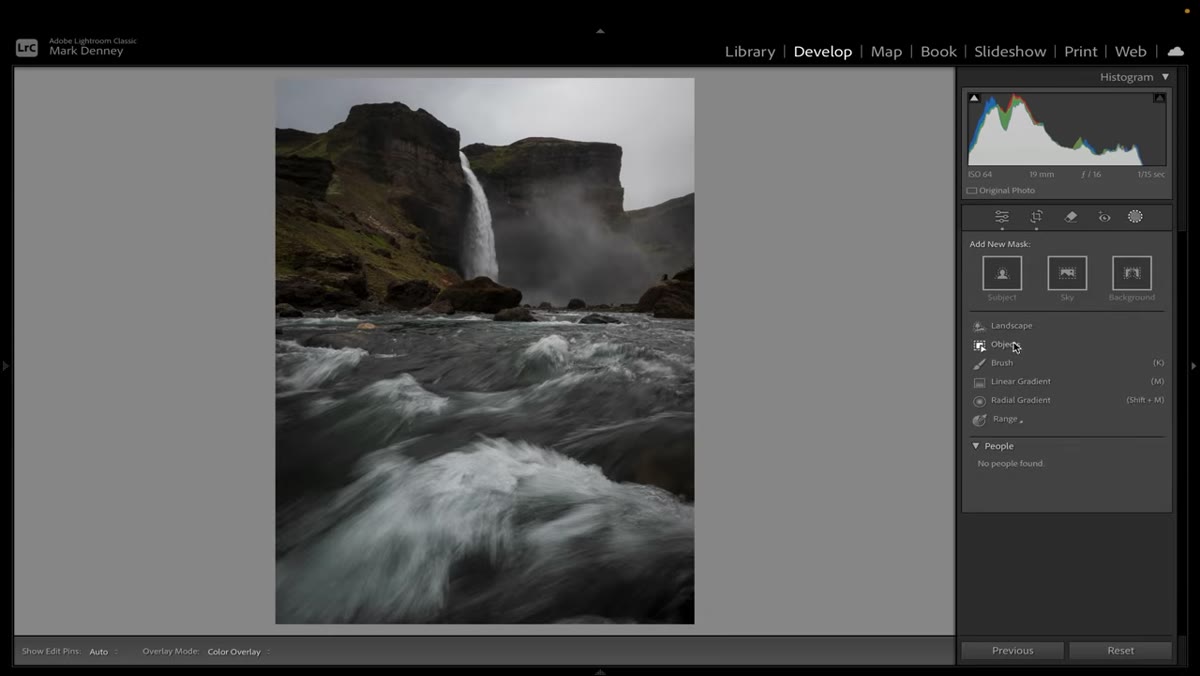Open the Overlay Mode dropdown
The height and width of the screenshot is (676, 1200).
click(238, 652)
